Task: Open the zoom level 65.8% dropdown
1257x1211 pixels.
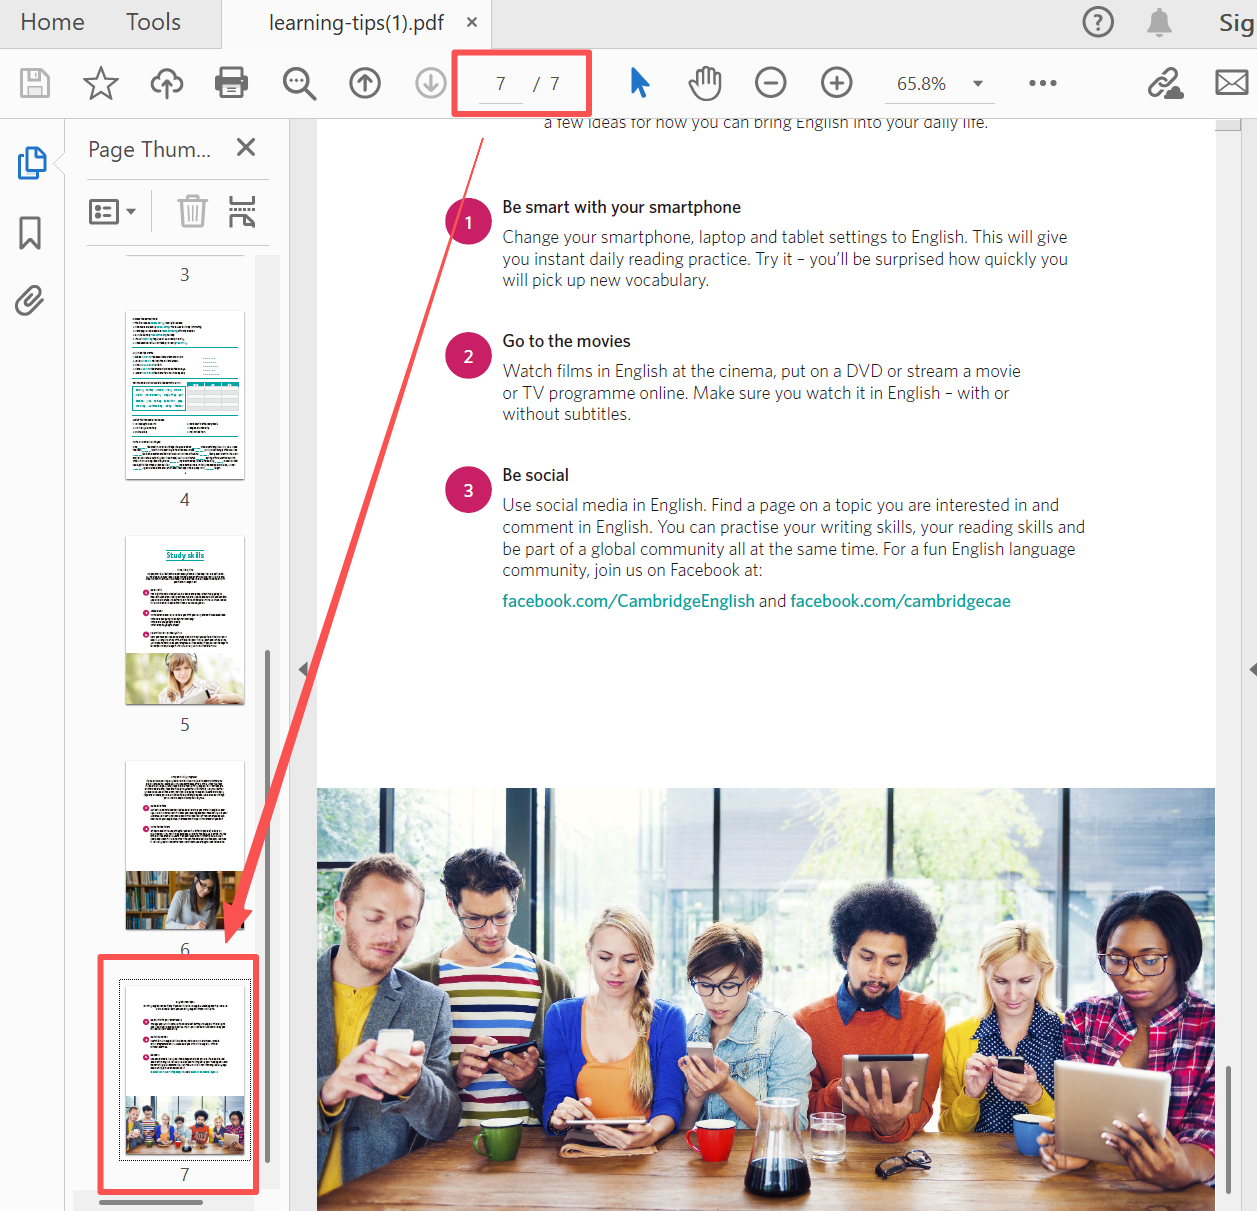Action: 977,84
